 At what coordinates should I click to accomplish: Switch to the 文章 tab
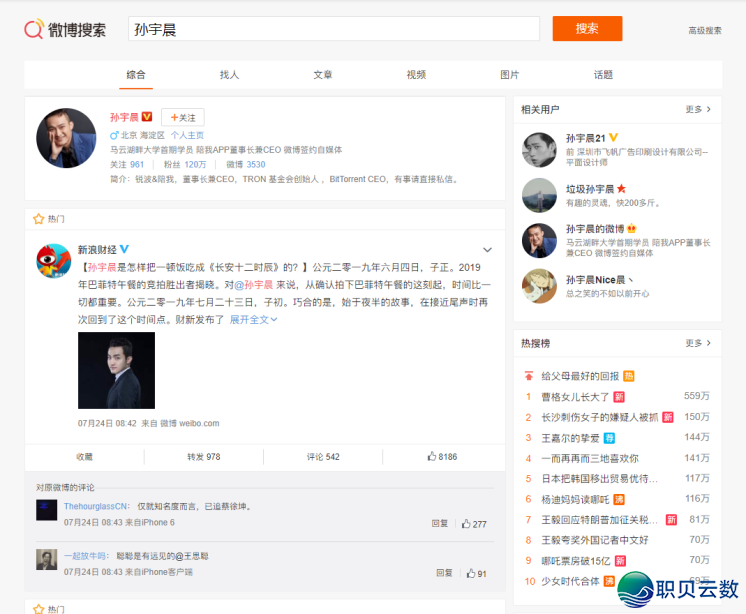tap(323, 75)
